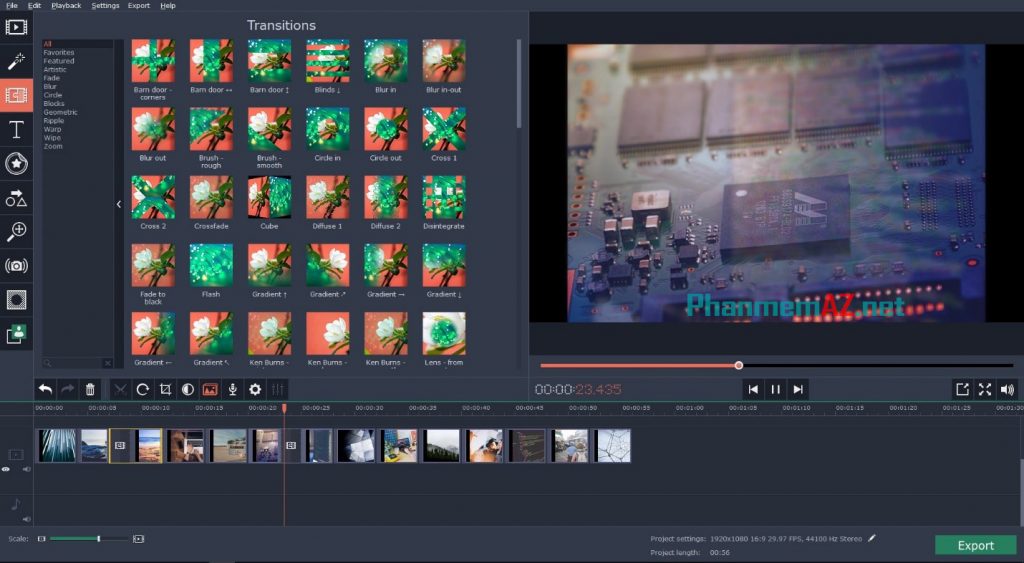Select the highlighted Transitions sidebar tab
This screenshot has height=563, width=1024.
click(16, 95)
